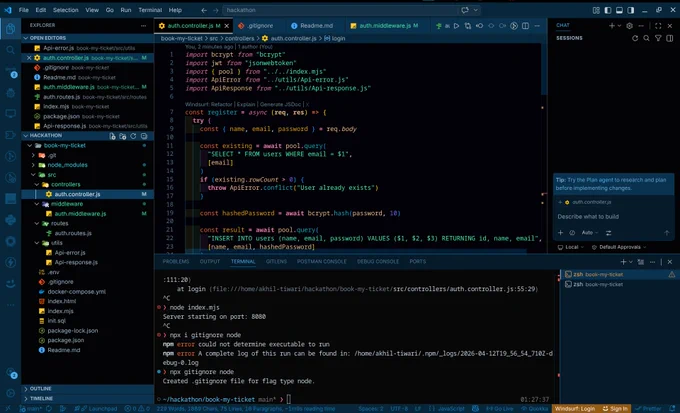Collapse the OPEN EDITORS section

[46, 38]
